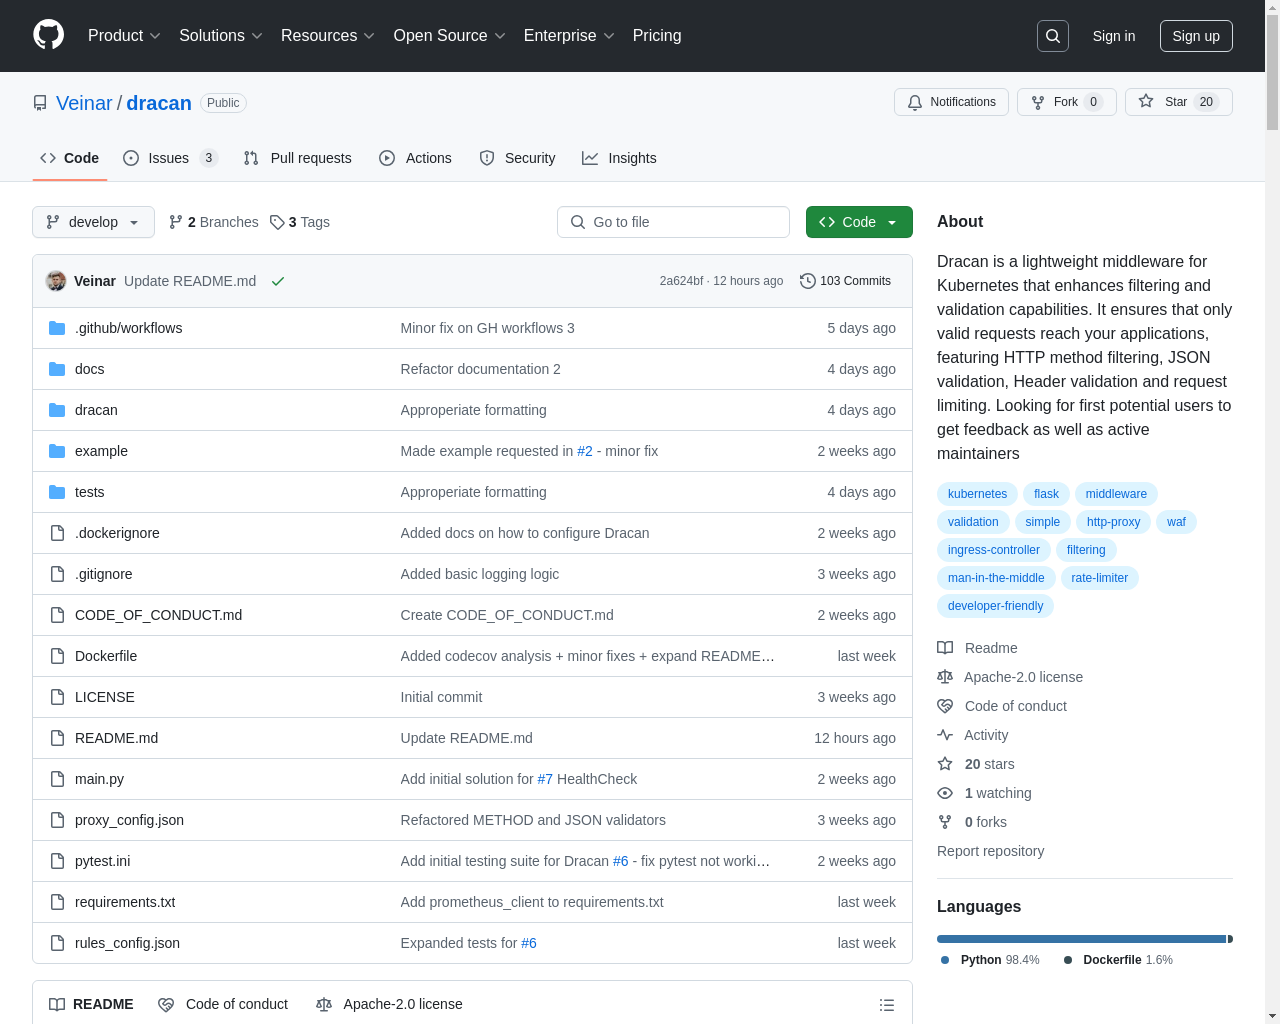Open the Enterprise dropdown menu
This screenshot has width=1280, height=1024.
[569, 36]
